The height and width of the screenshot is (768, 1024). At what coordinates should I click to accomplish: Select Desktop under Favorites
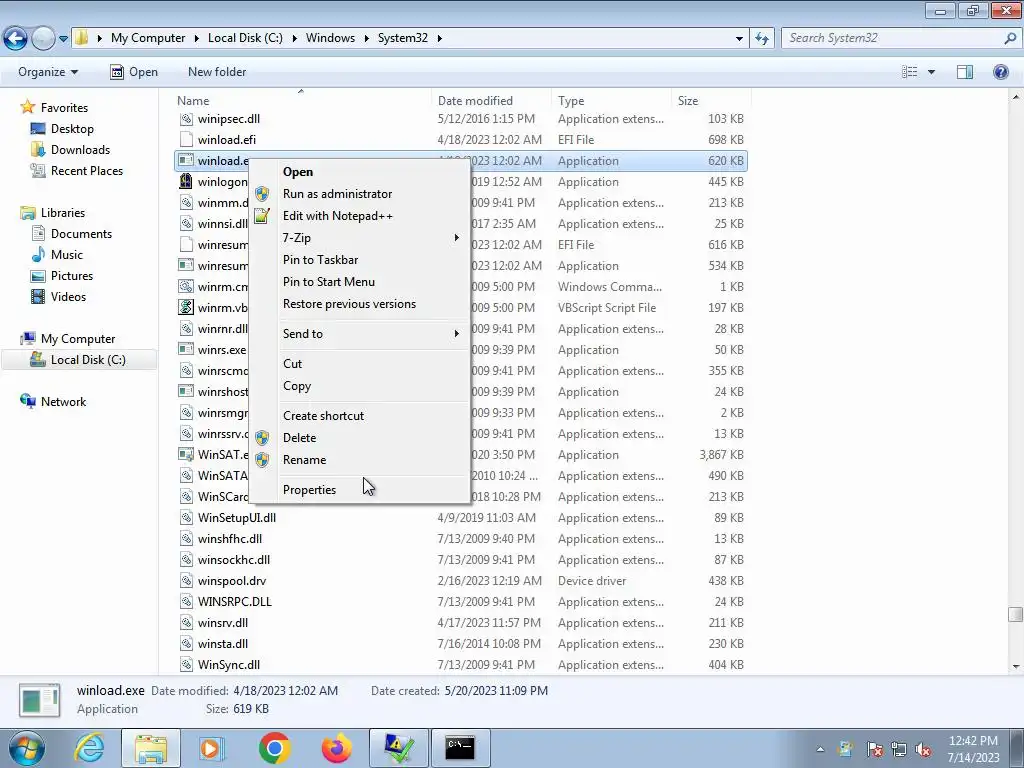pyautogui.click(x=72, y=129)
